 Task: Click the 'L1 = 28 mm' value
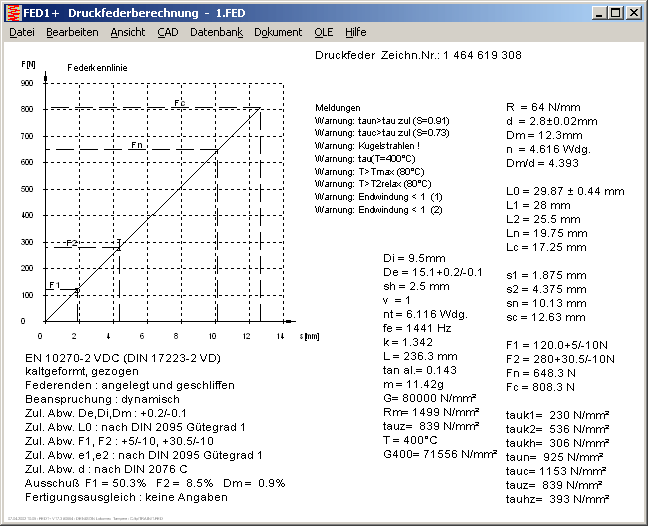point(538,205)
